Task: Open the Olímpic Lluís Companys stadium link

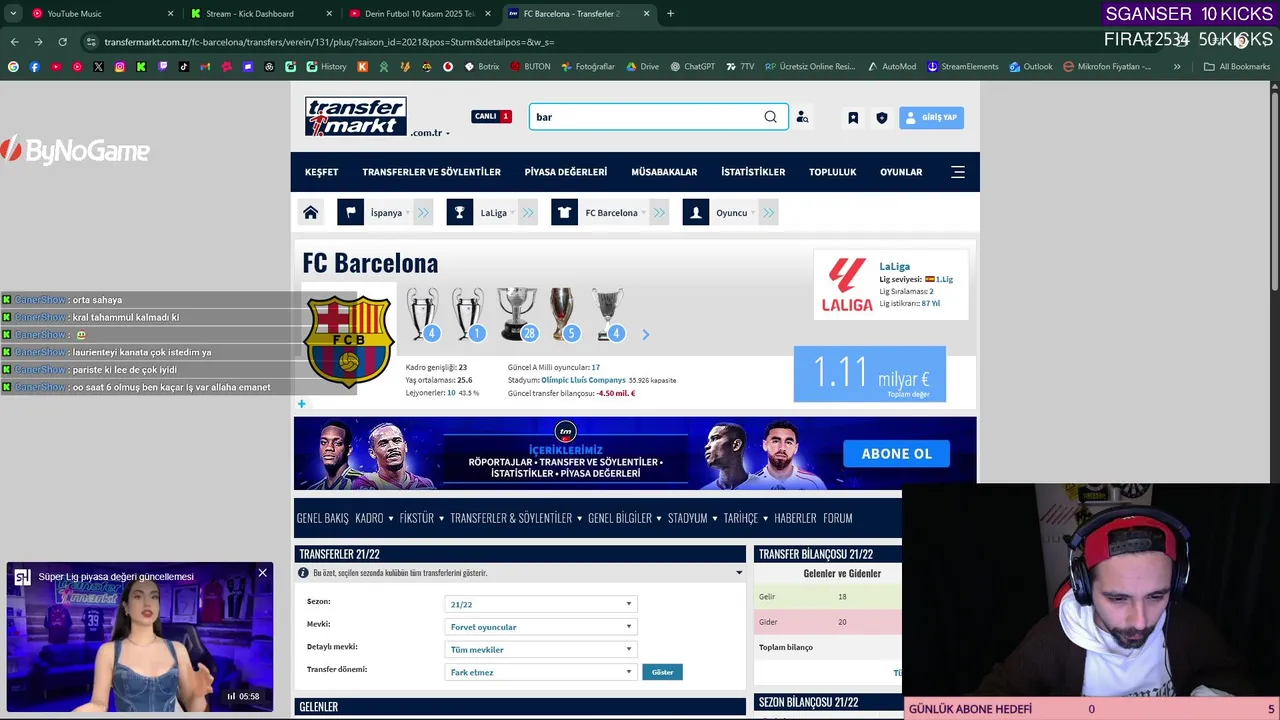Action: tap(583, 380)
